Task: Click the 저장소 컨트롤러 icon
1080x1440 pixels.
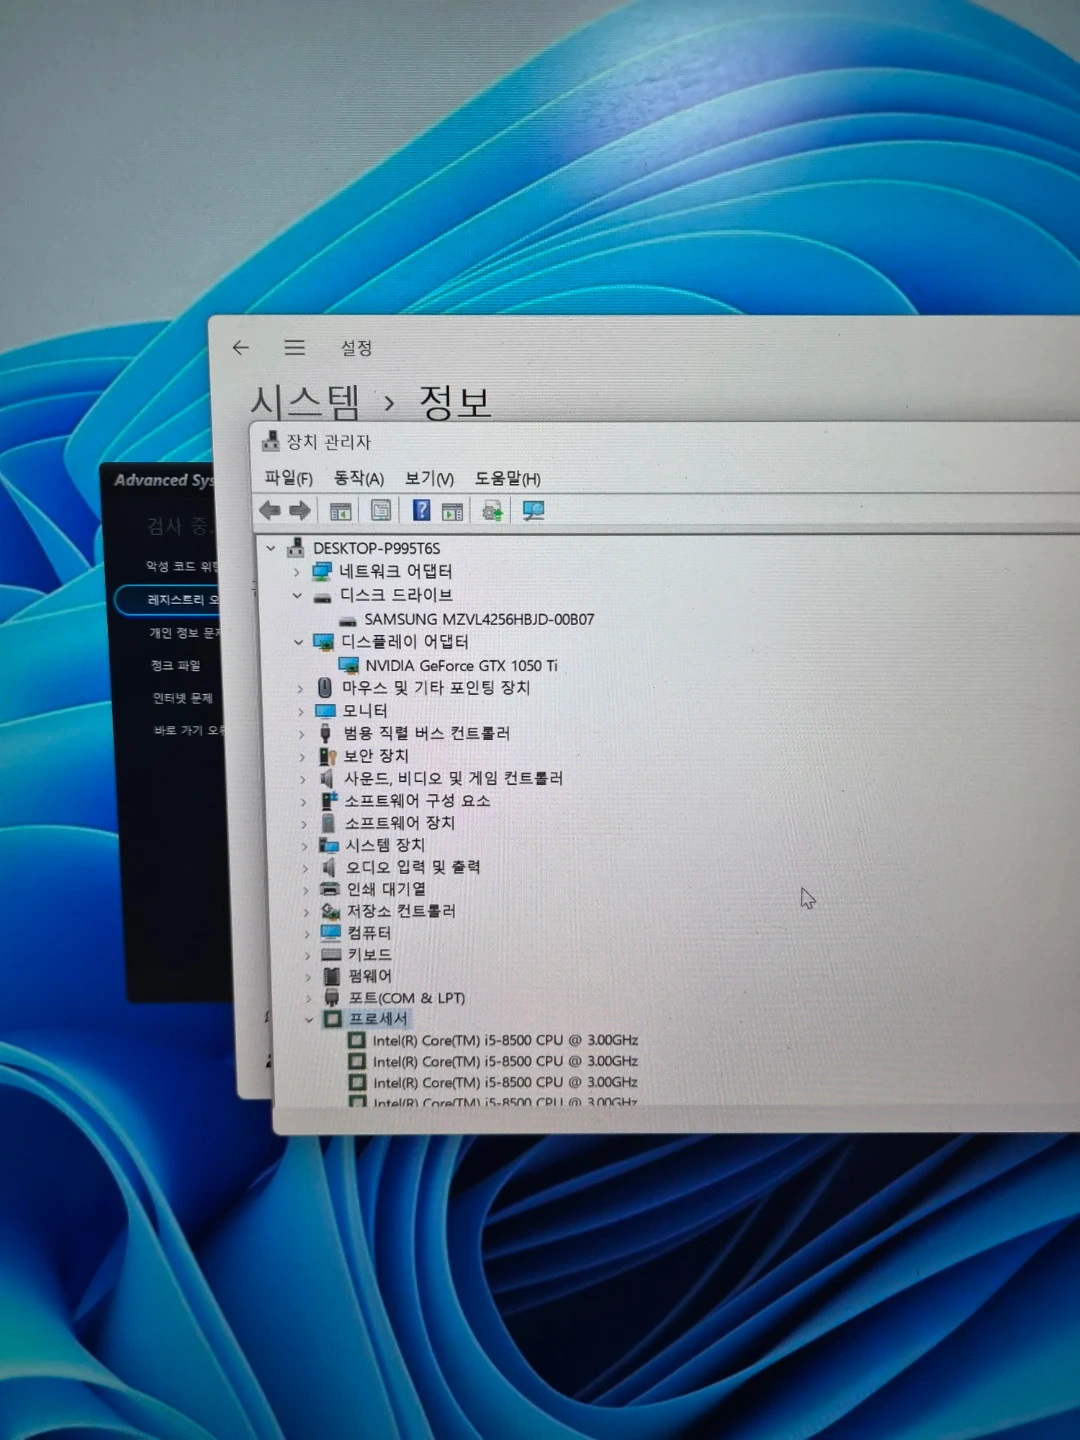Action: pos(331,911)
